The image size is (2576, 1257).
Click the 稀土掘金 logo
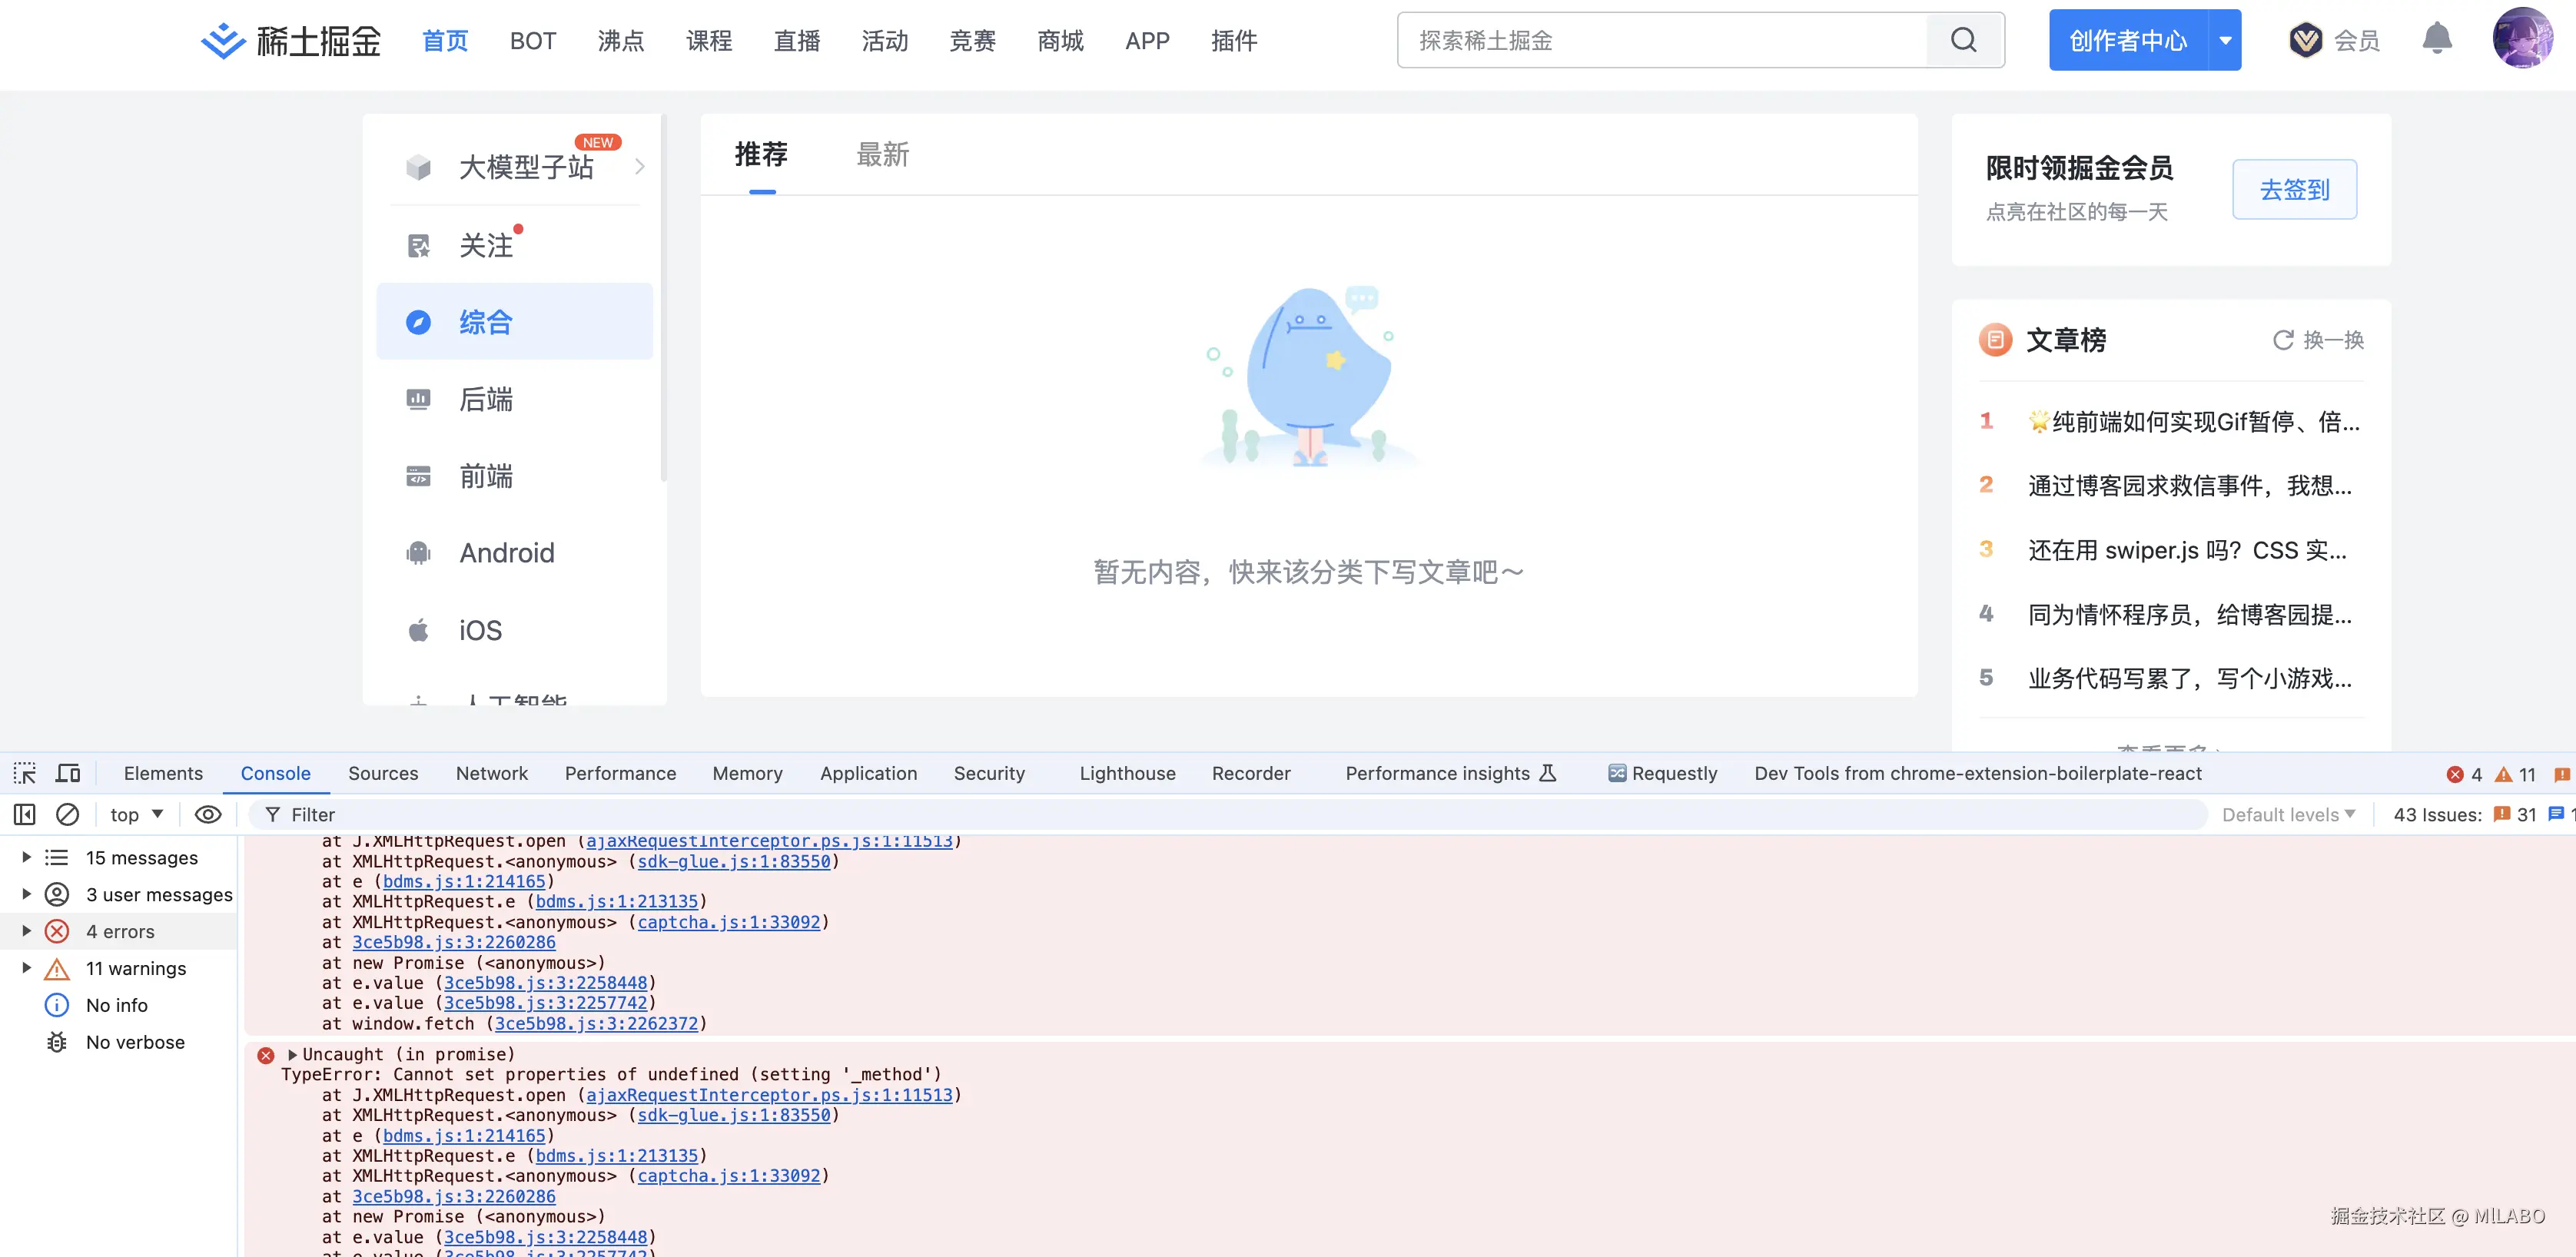coord(290,40)
